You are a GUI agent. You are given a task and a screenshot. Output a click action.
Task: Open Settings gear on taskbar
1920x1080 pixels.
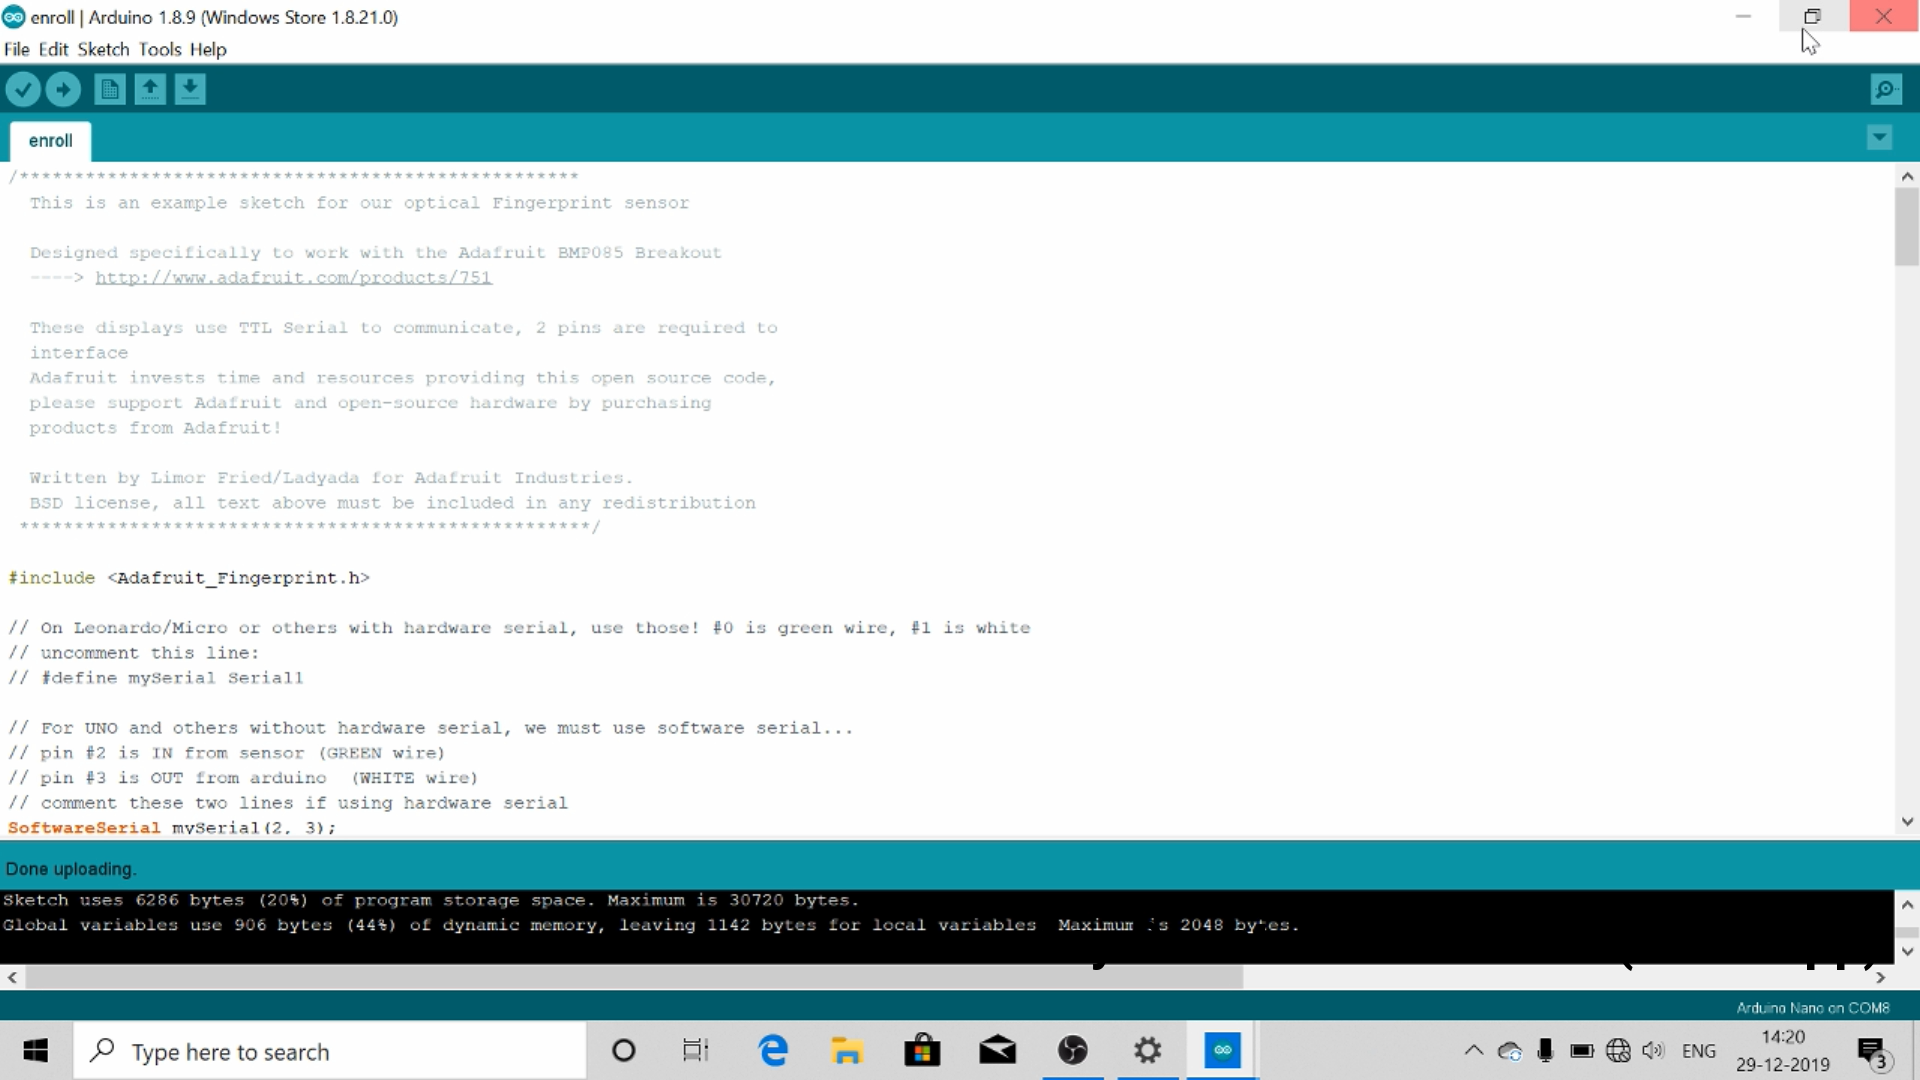(1148, 1051)
